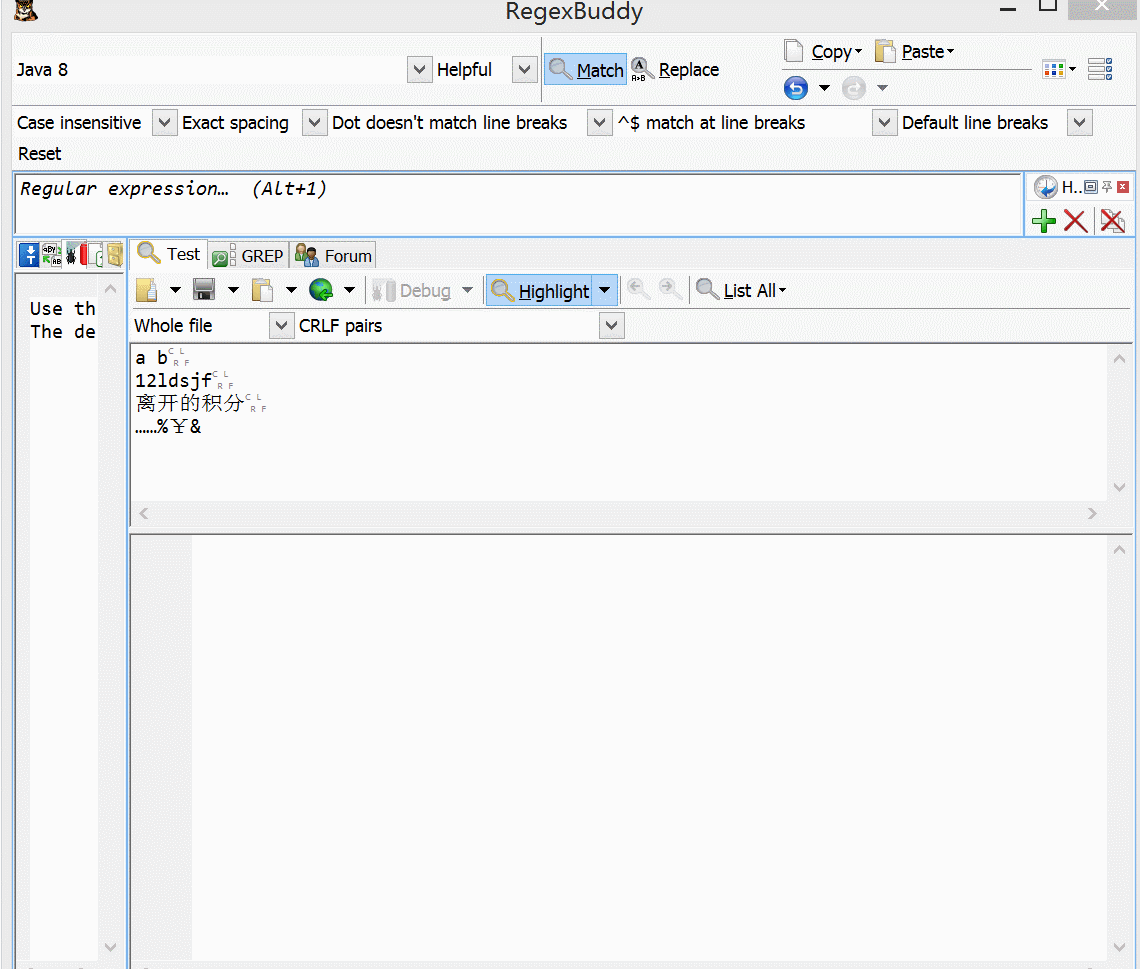Expand Dot doesn't match line breaks dropdown

[599, 123]
